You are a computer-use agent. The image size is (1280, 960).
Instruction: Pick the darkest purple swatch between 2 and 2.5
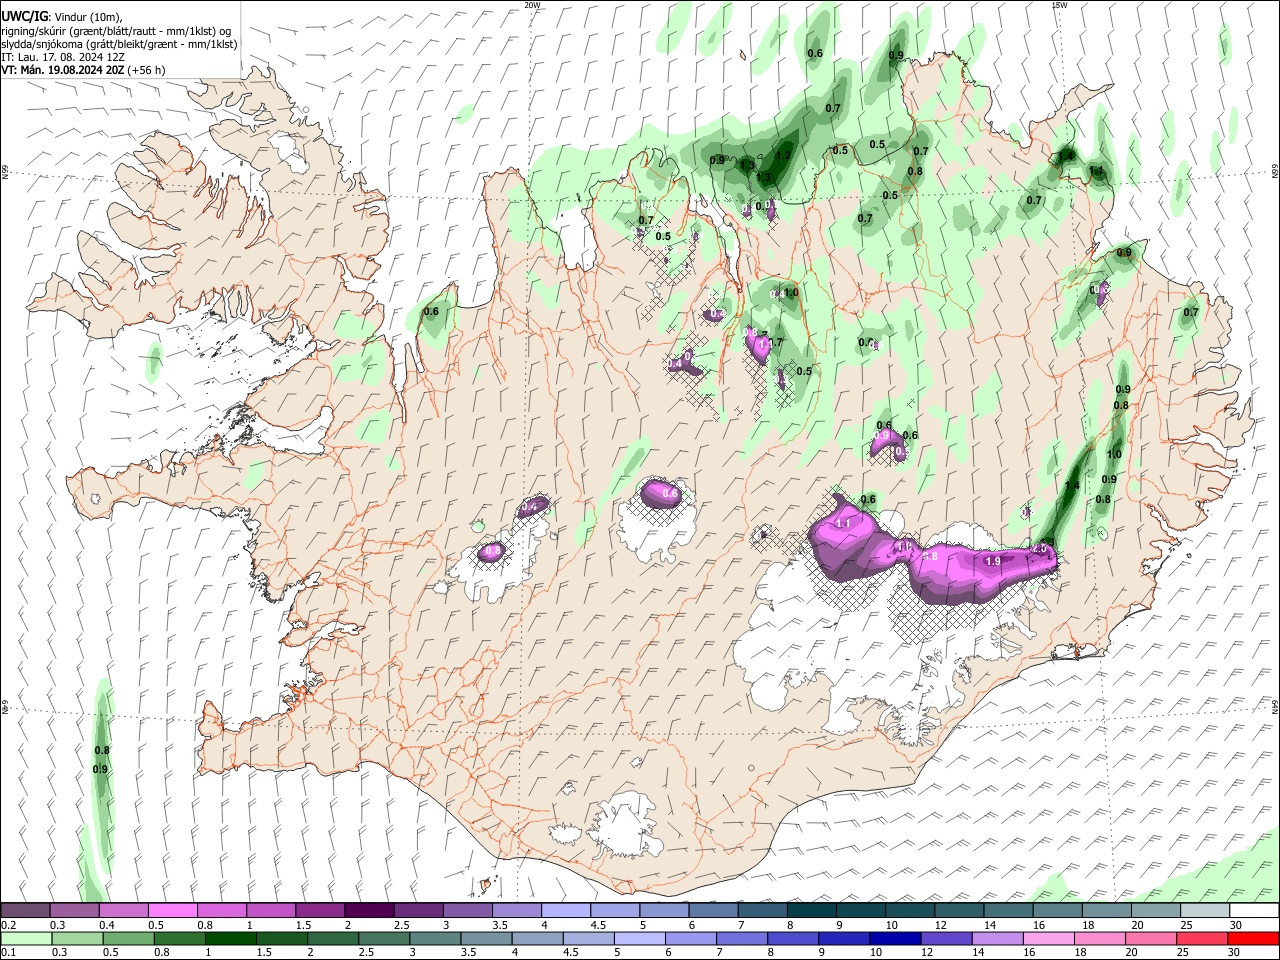(x=368, y=911)
